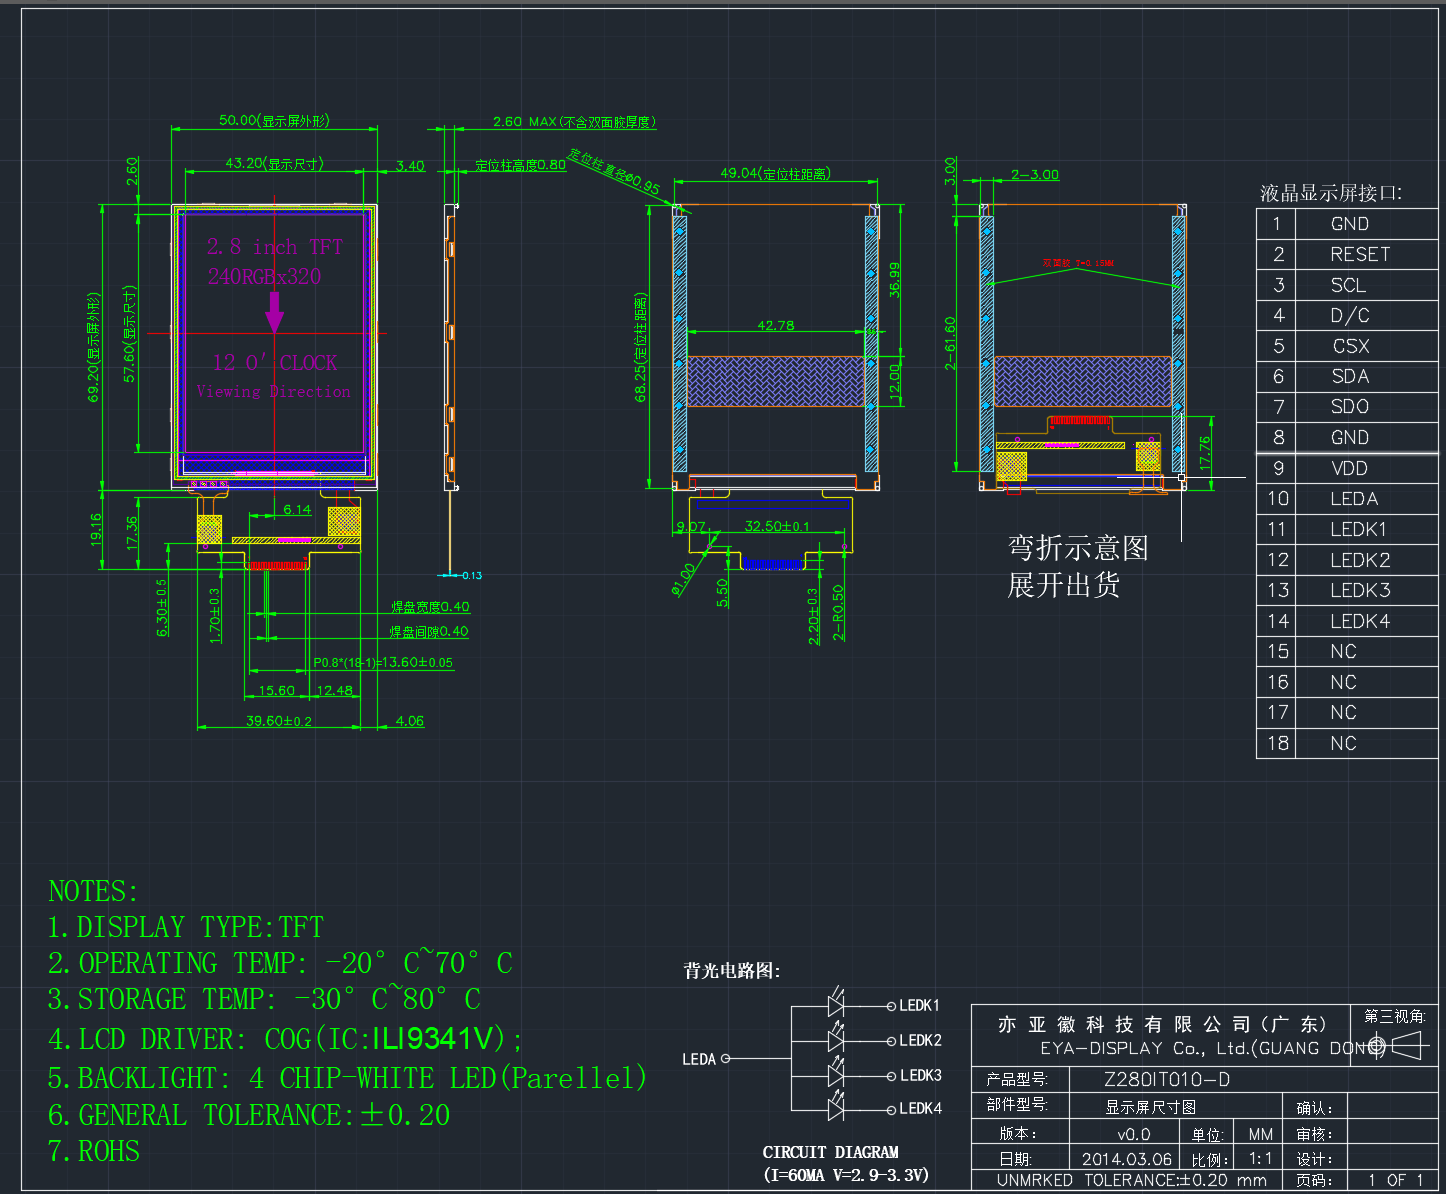1446x1194 pixels.
Task: Click note 3 STORAGE TEMP line
Action: coord(264,999)
